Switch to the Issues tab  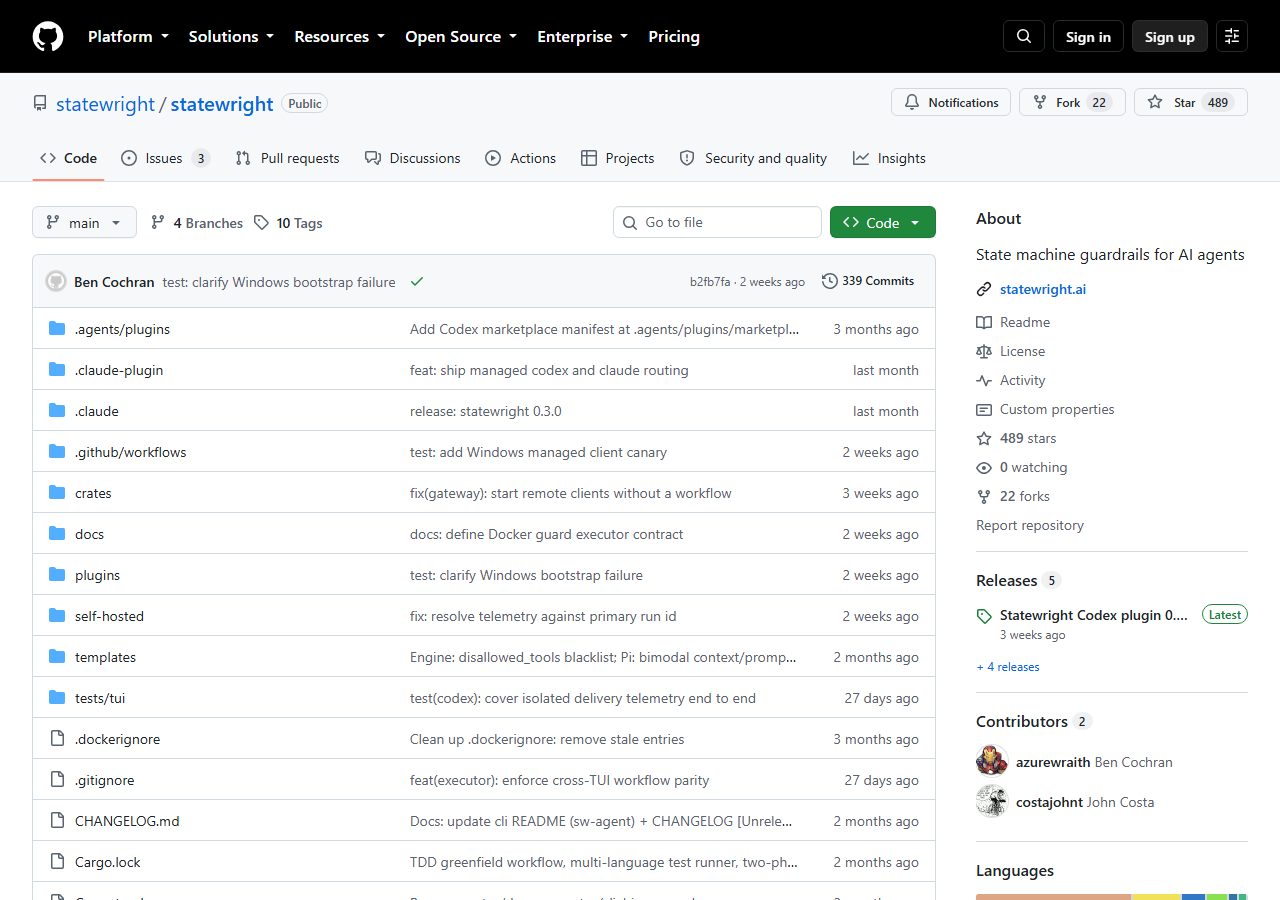(x=165, y=158)
